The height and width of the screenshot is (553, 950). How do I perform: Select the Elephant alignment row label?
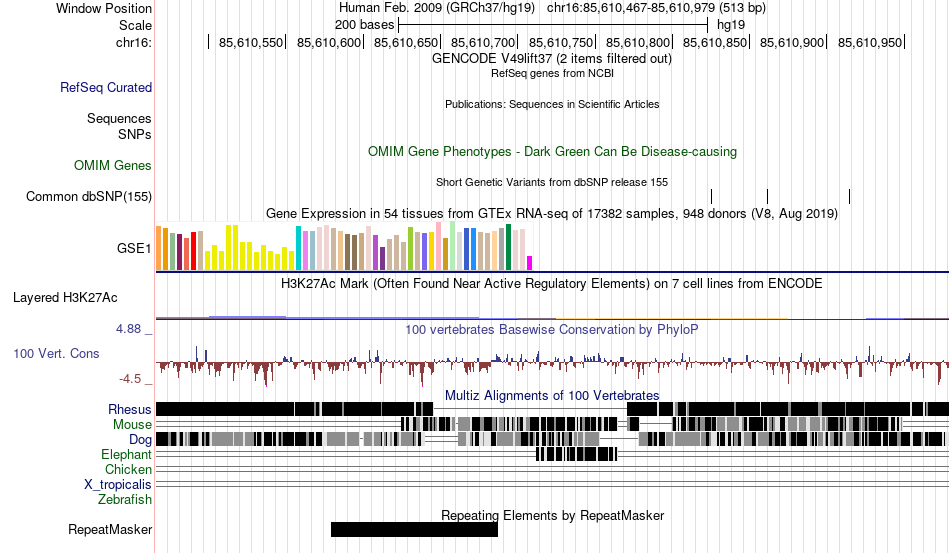pyautogui.click(x=126, y=454)
